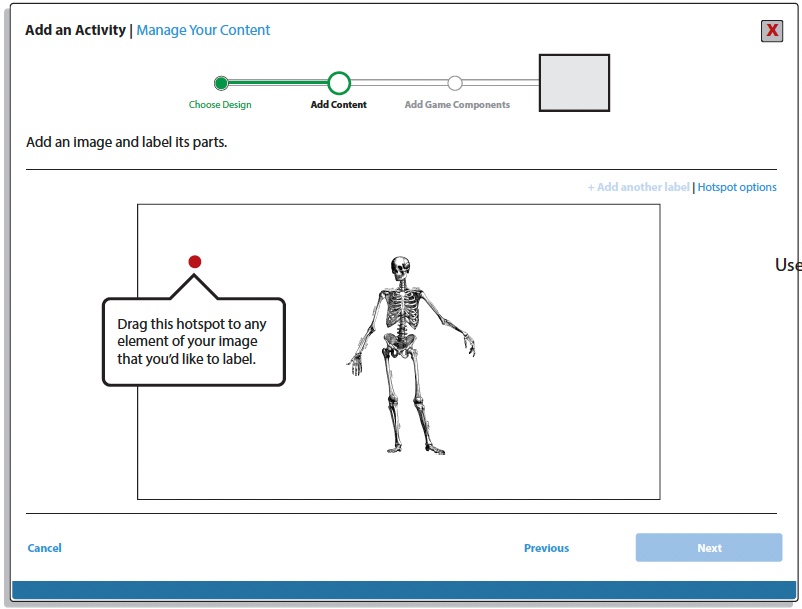Click the skeleton's pelvis
This screenshot has width=802, height=609.
pyautogui.click(x=402, y=346)
